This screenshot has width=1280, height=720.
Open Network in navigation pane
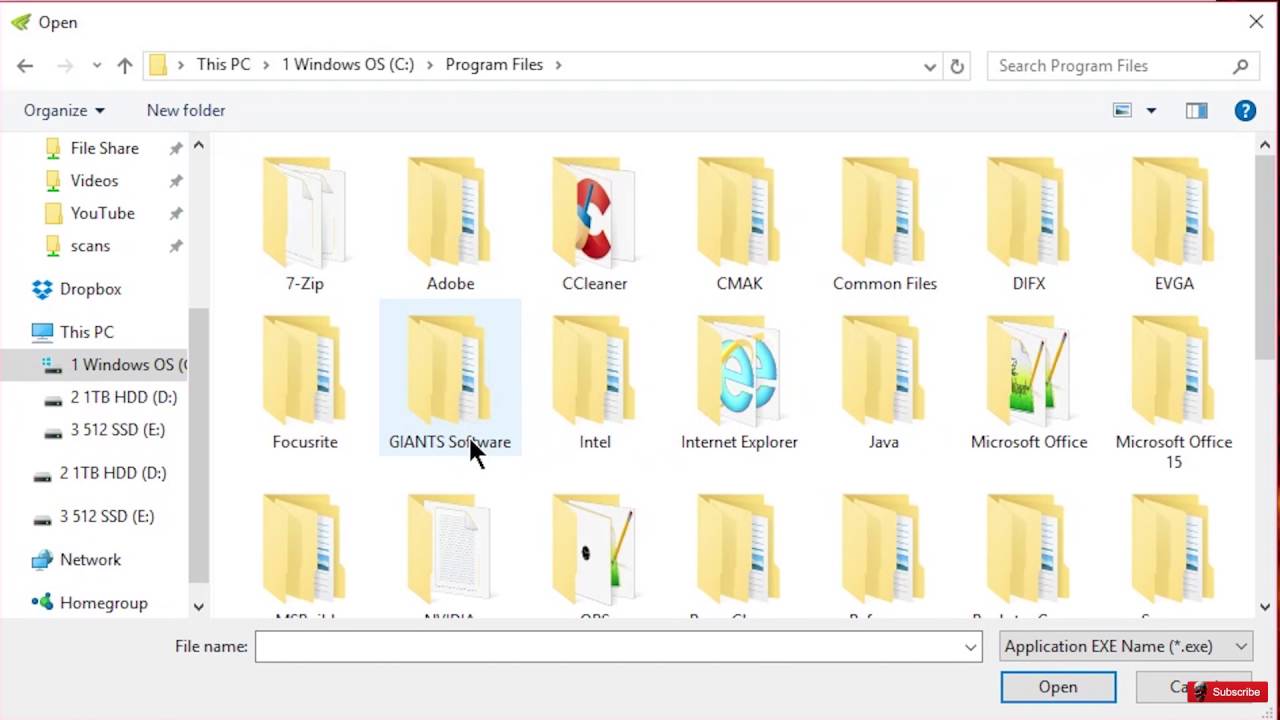(x=90, y=560)
